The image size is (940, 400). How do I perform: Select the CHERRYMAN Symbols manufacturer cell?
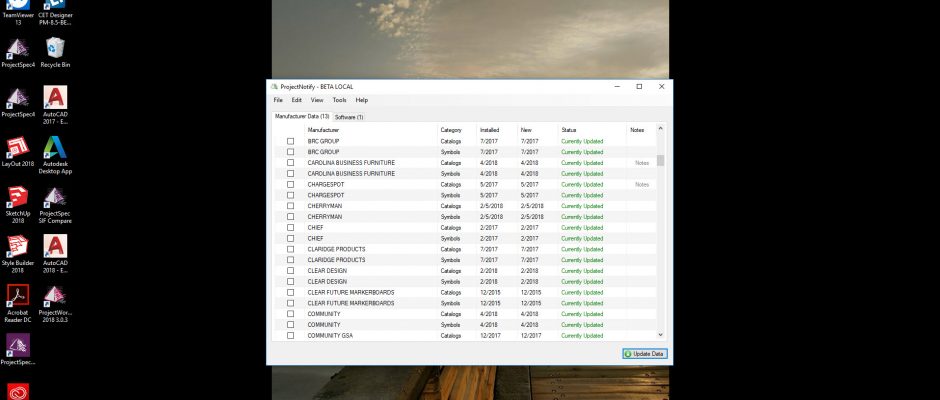click(325, 217)
